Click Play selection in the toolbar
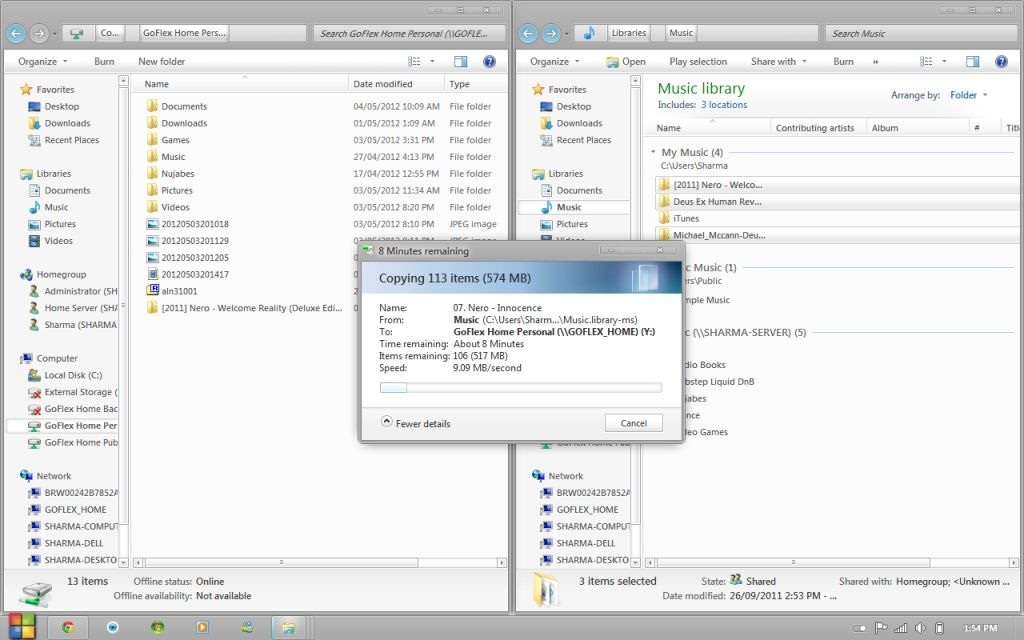The height and width of the screenshot is (640, 1024). 698,61
